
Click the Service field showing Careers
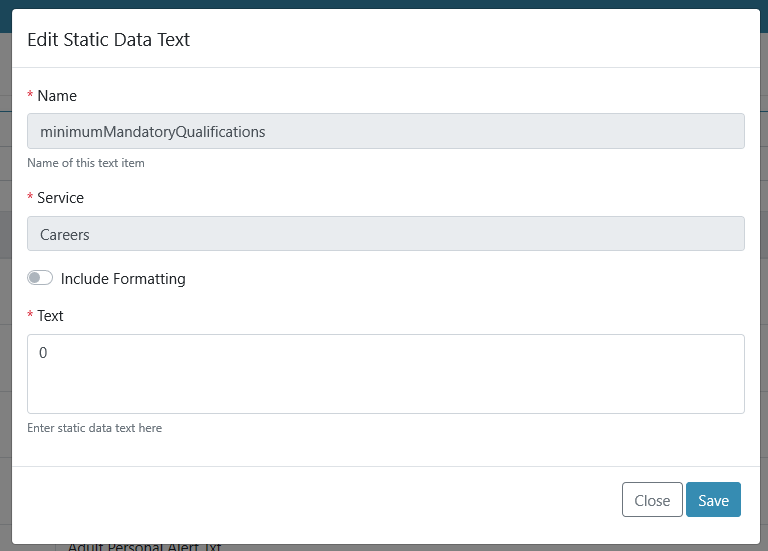(x=386, y=234)
